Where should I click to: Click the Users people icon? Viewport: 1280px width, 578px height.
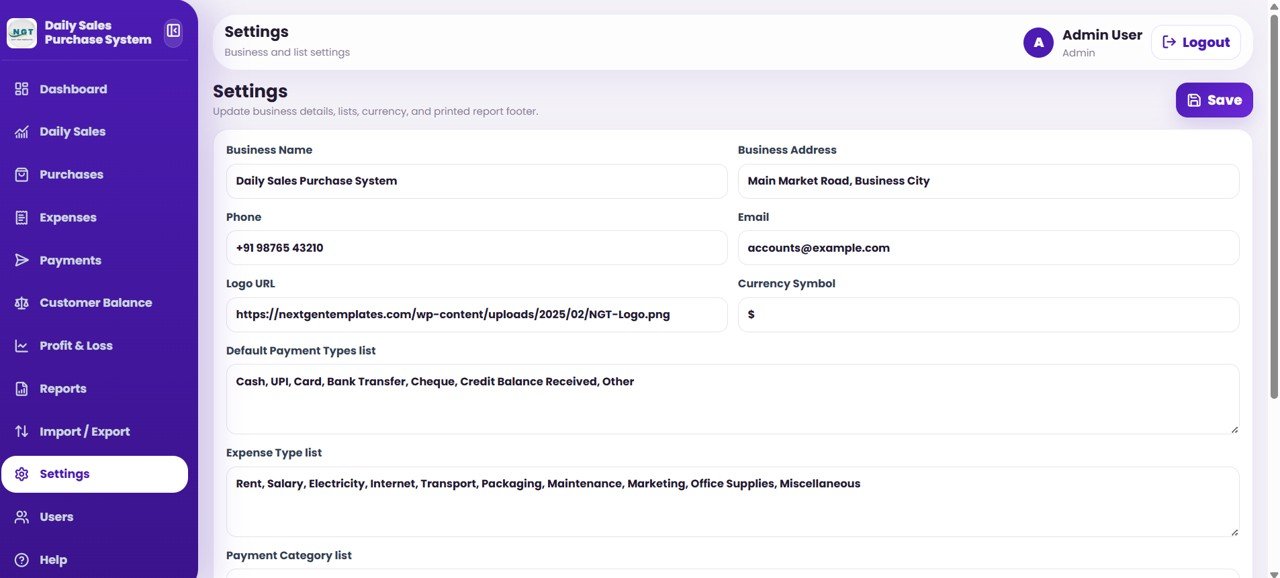click(x=22, y=517)
